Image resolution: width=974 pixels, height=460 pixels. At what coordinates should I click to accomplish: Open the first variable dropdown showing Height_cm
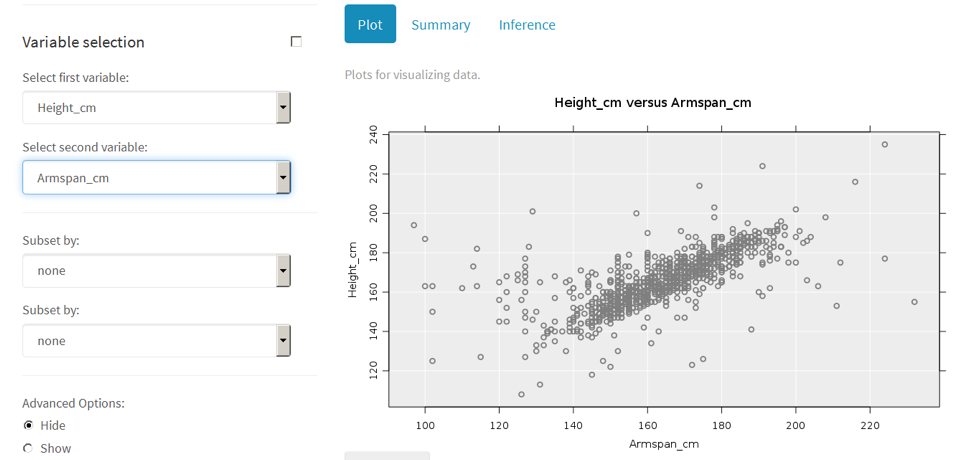(x=156, y=107)
